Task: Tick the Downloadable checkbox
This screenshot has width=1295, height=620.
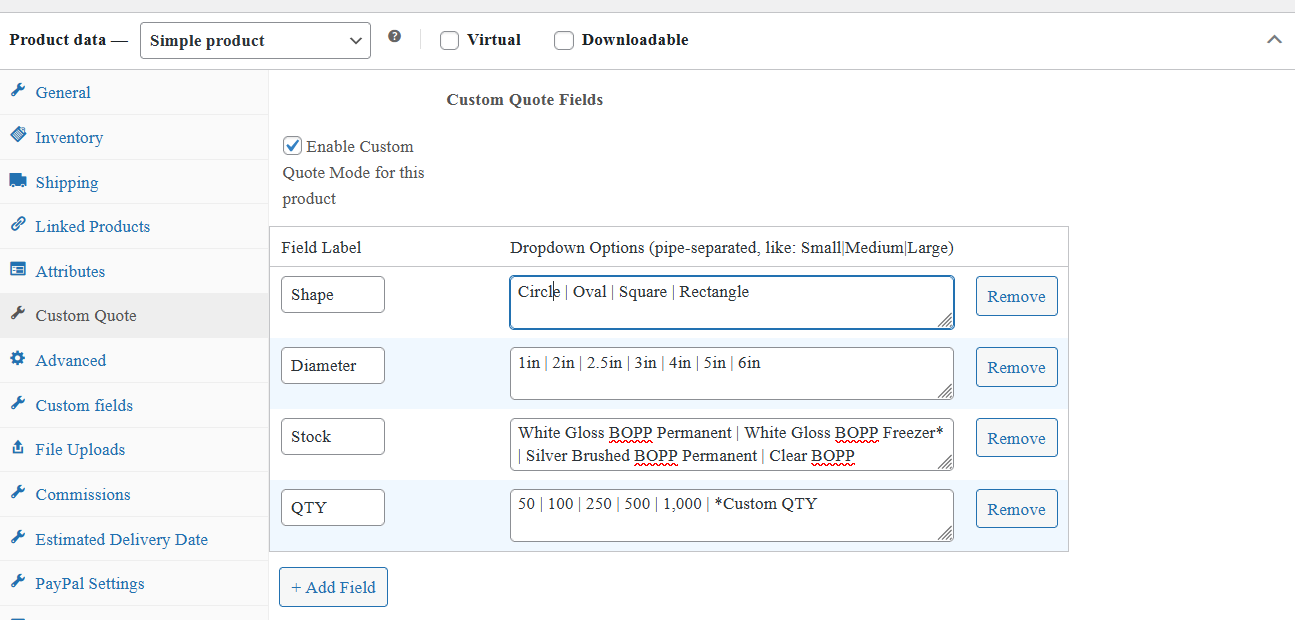Action: click(564, 41)
